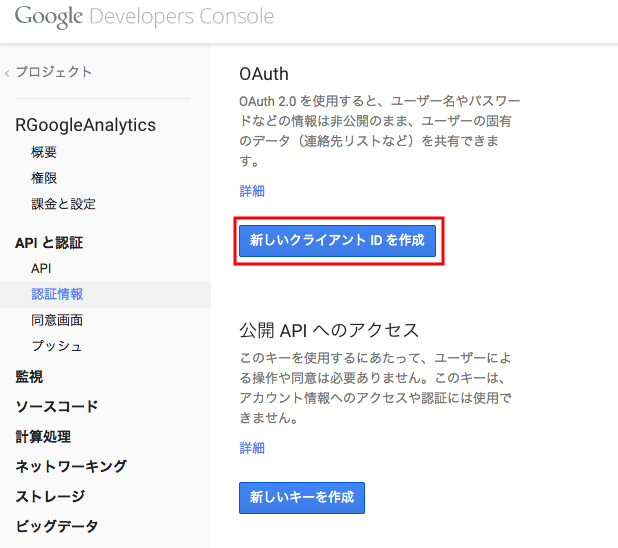
Task: Open プッシュ in the sidebar
Action: pyautogui.click(x=57, y=346)
